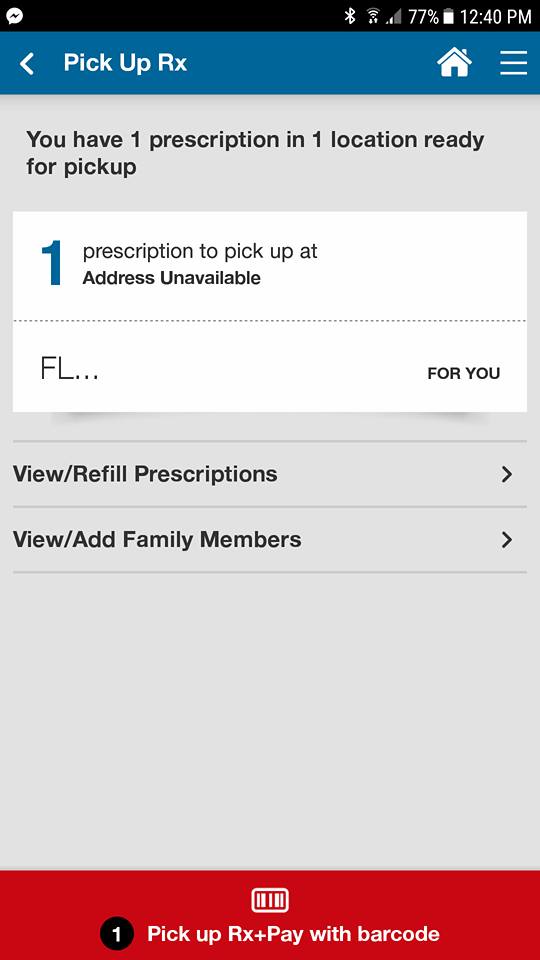The image size is (540, 960).
Task: Tap the black circle badge showing 1
Action: [116, 934]
